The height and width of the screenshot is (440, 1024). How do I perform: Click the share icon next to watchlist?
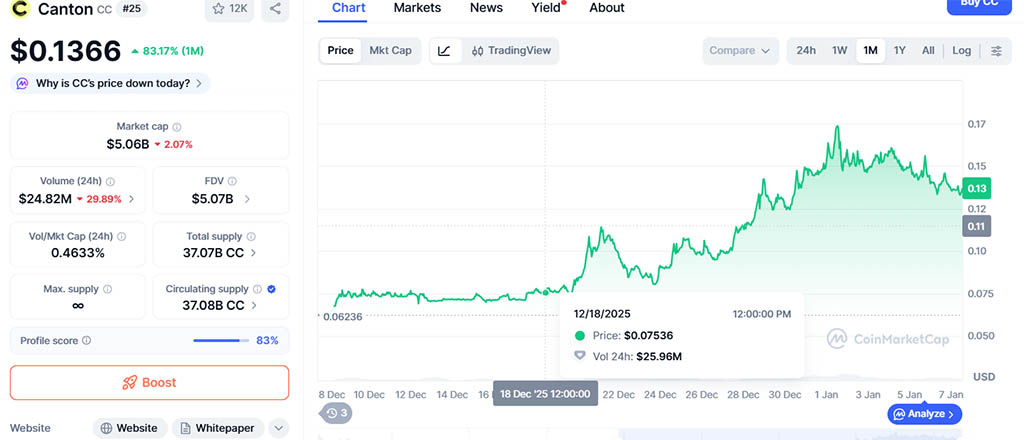click(x=275, y=9)
